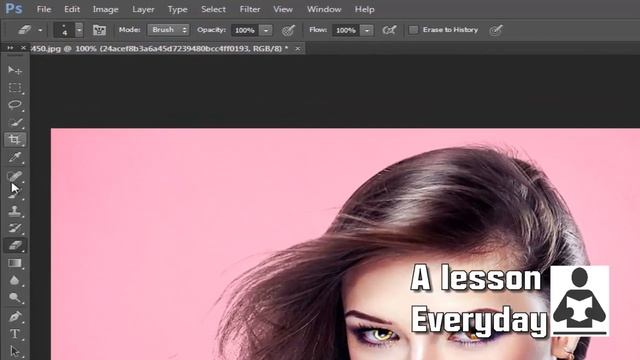
Task: Open the File menu
Action: [44, 9]
